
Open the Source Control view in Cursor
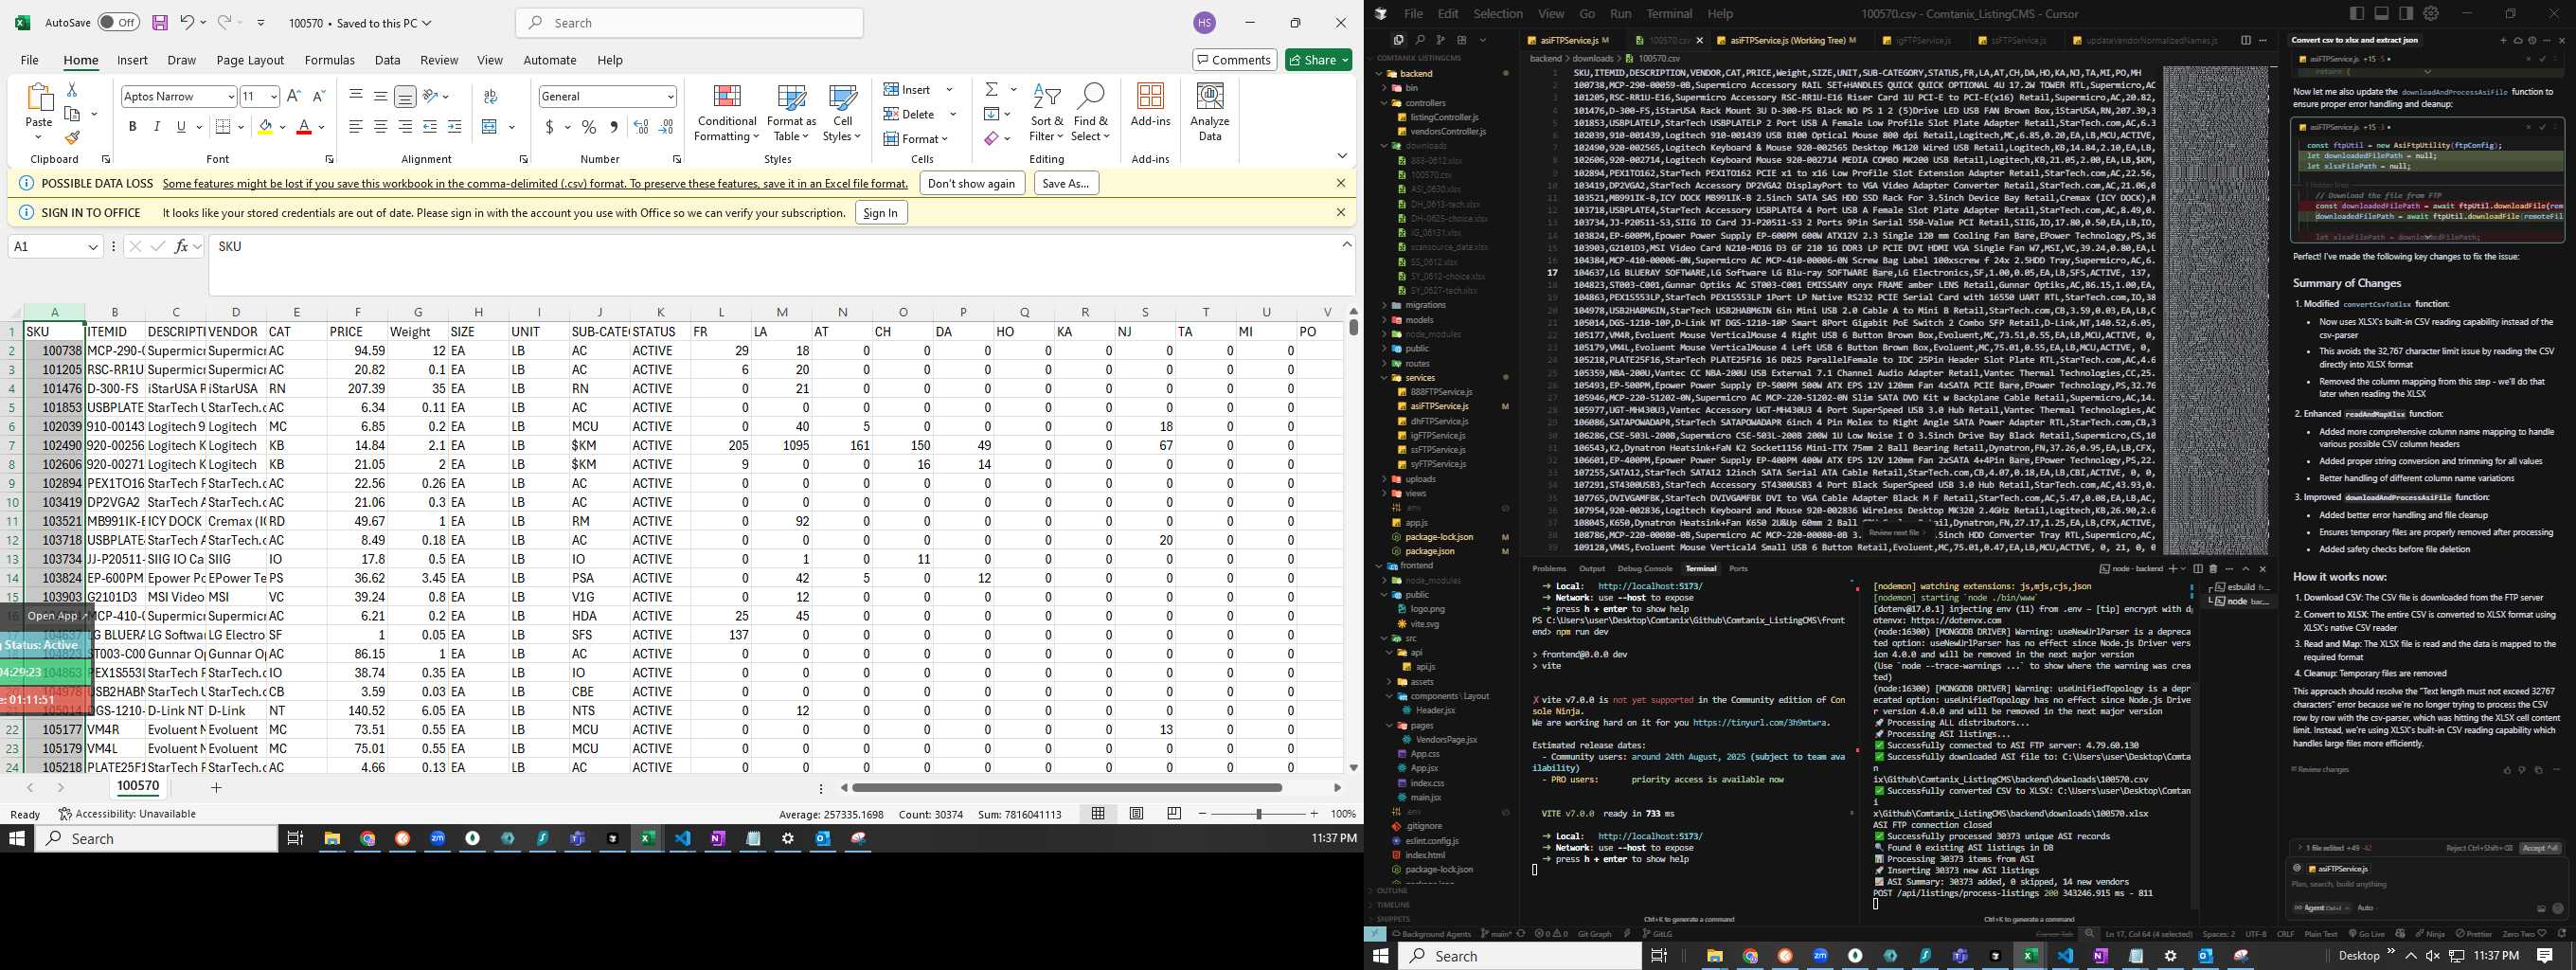click(1440, 40)
